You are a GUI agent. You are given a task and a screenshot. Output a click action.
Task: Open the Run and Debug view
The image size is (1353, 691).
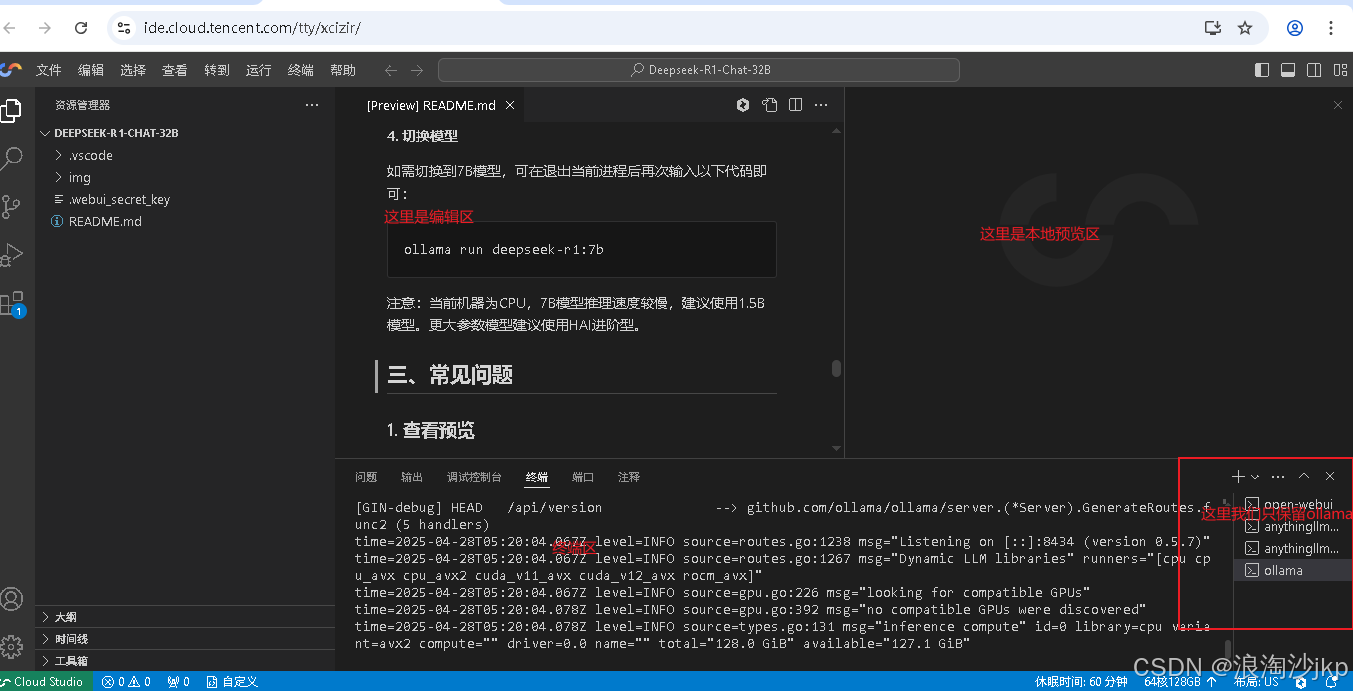click(11, 254)
